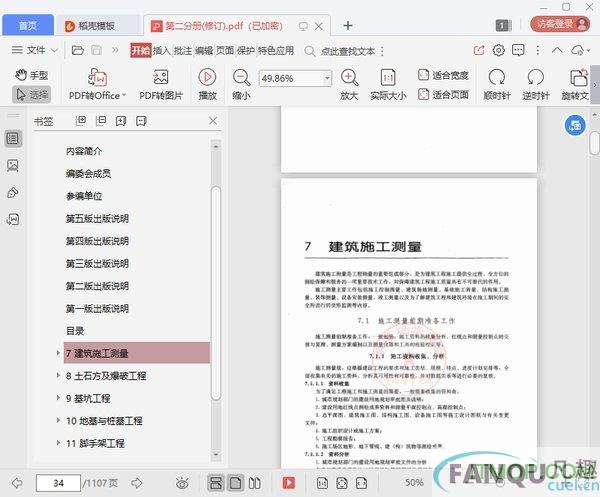The image size is (600, 497).
Task: Switch to the Start ribbon tab
Action: (141, 50)
